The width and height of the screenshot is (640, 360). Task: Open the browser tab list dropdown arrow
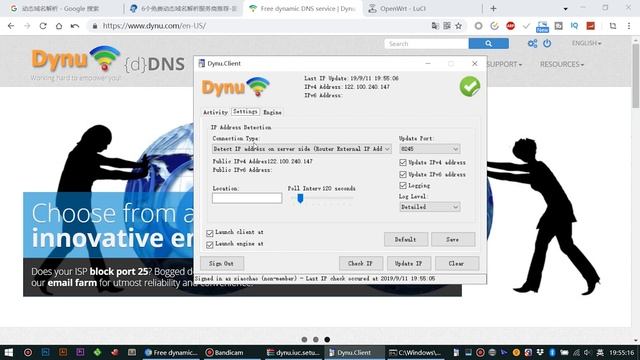[x=565, y=9]
